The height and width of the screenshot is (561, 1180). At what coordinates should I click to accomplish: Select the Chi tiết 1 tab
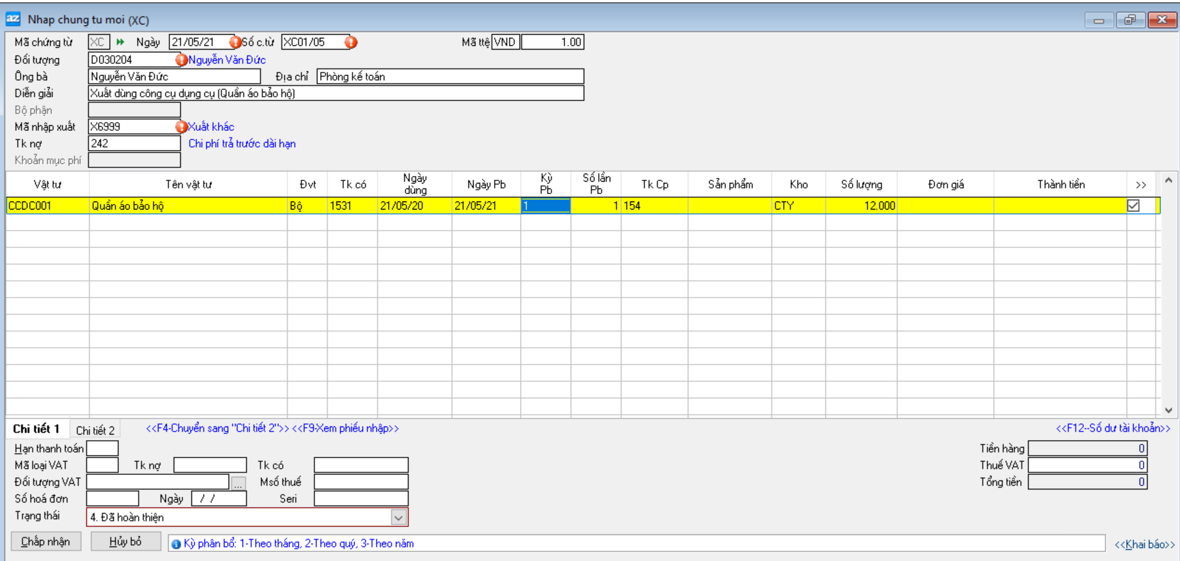36,429
